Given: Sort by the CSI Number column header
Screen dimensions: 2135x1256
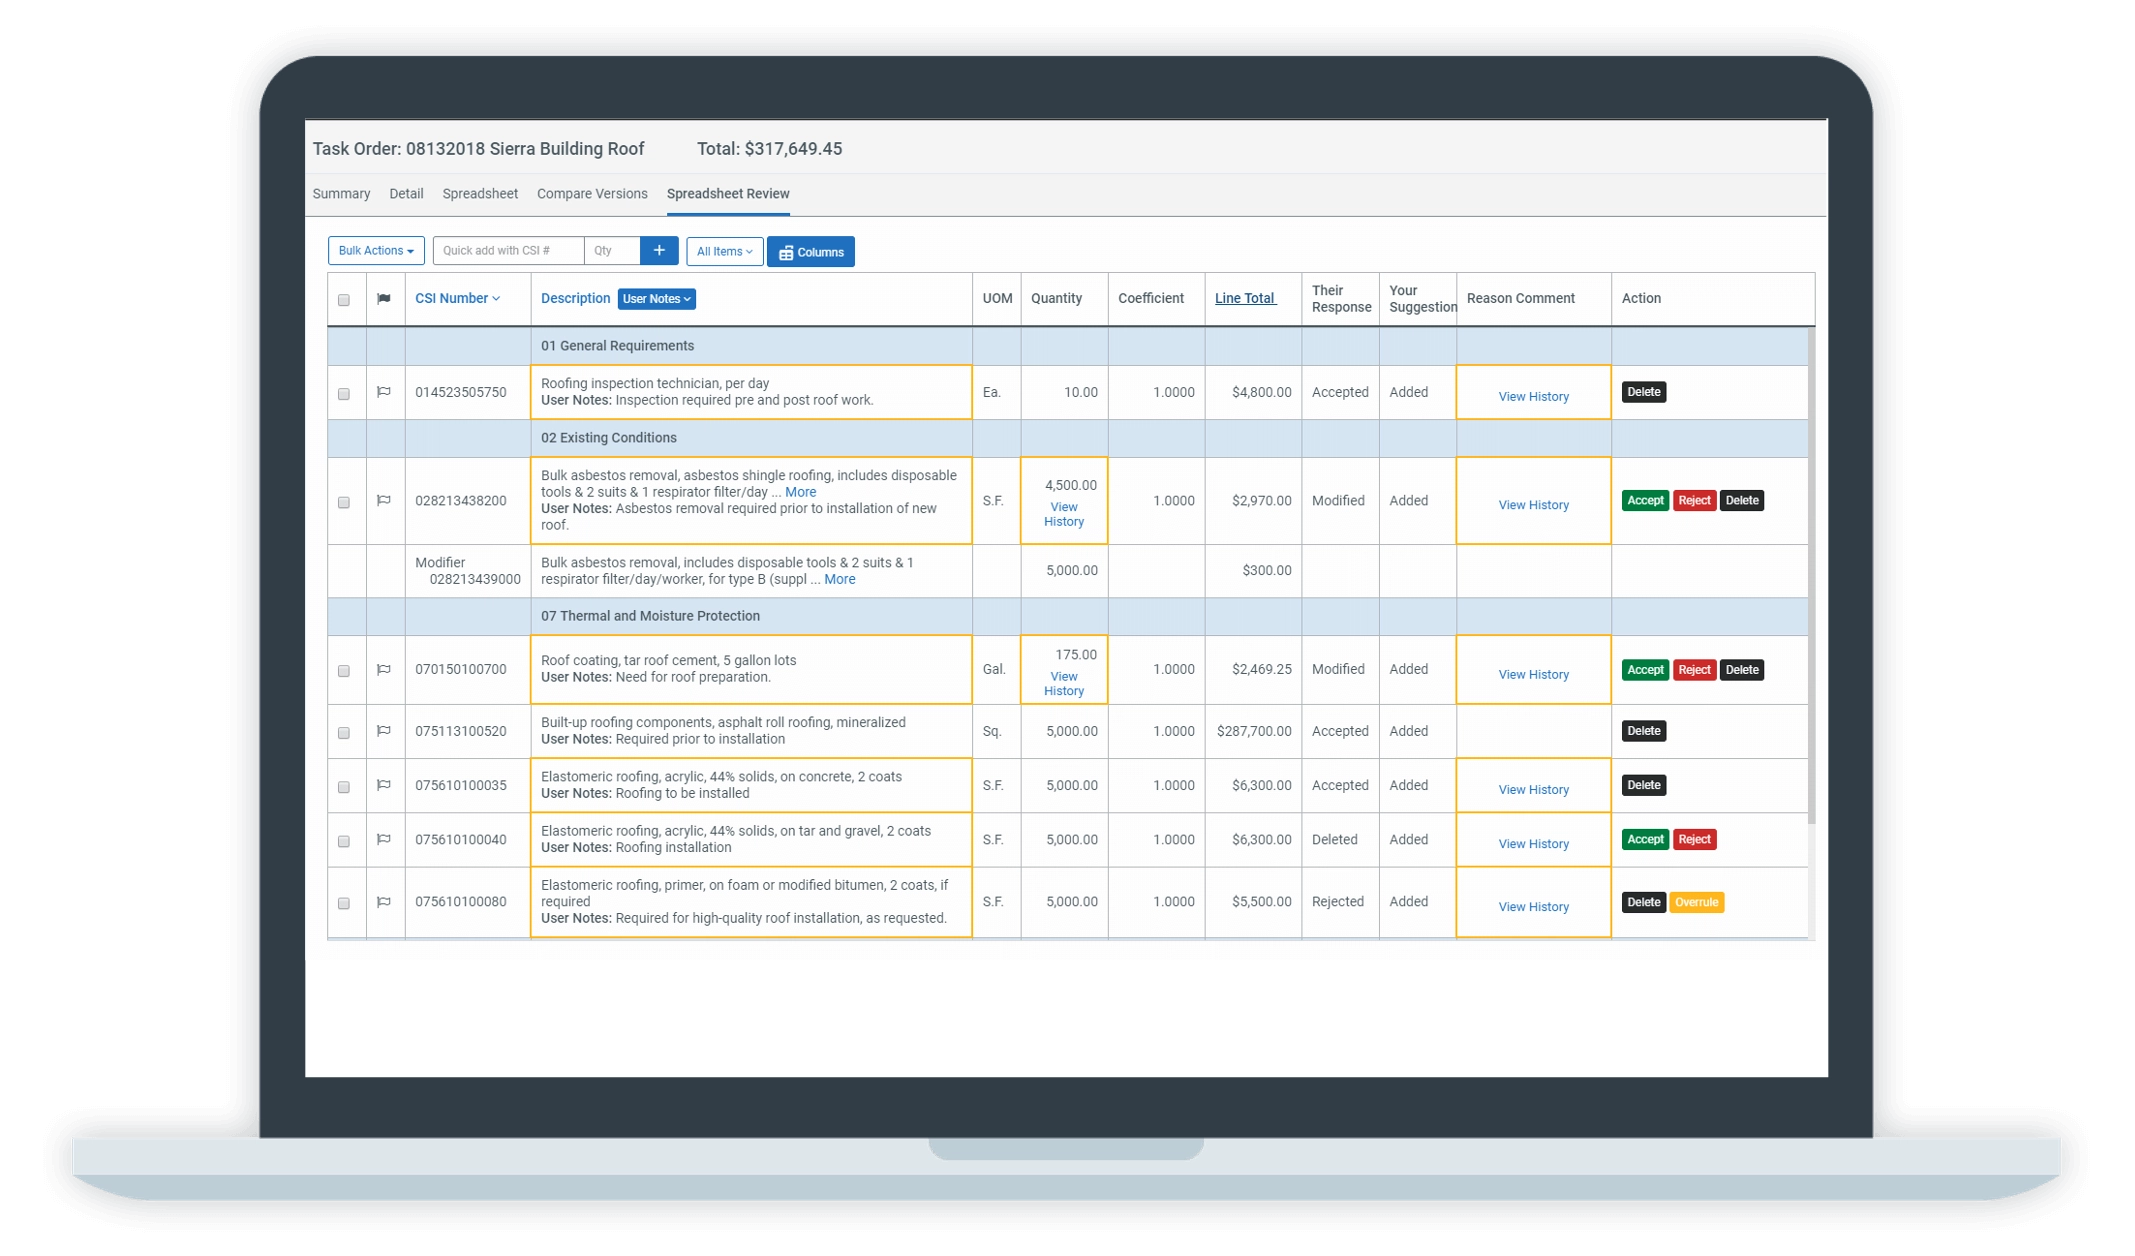Looking at the screenshot, I should point(457,298).
